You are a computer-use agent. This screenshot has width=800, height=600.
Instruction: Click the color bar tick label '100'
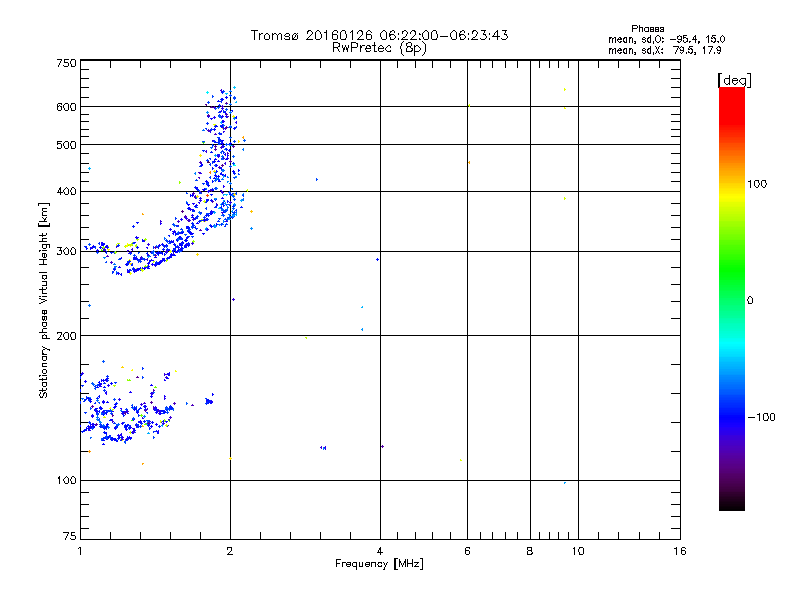tap(757, 184)
